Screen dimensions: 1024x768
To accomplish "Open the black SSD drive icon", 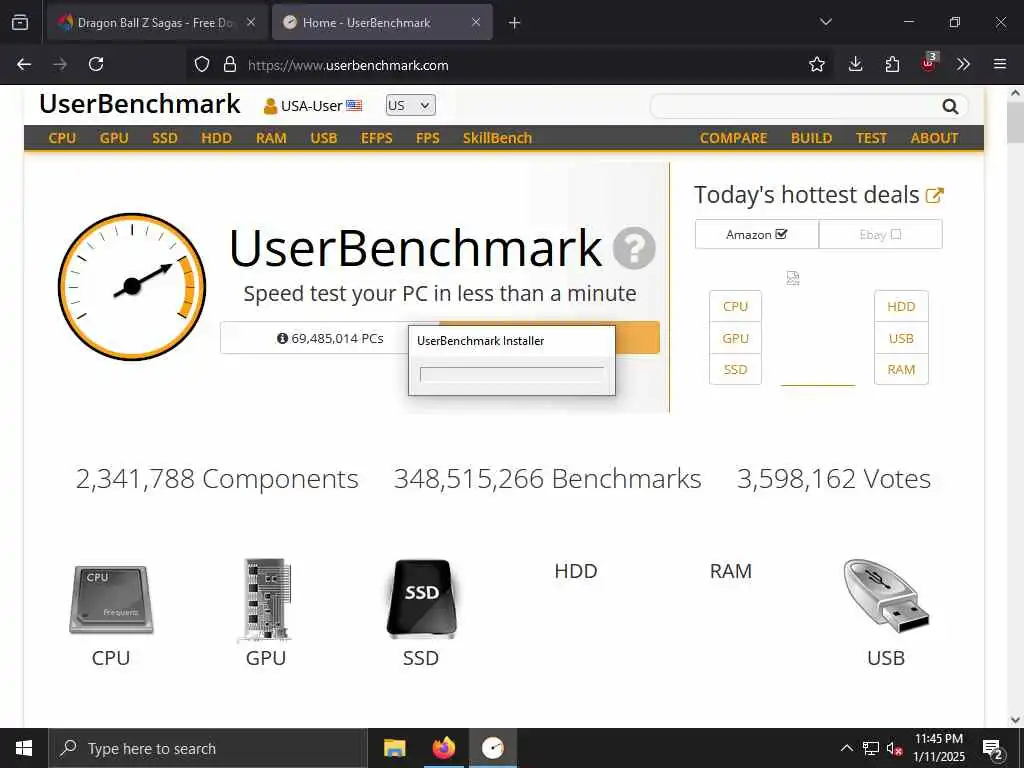I will tap(421, 599).
